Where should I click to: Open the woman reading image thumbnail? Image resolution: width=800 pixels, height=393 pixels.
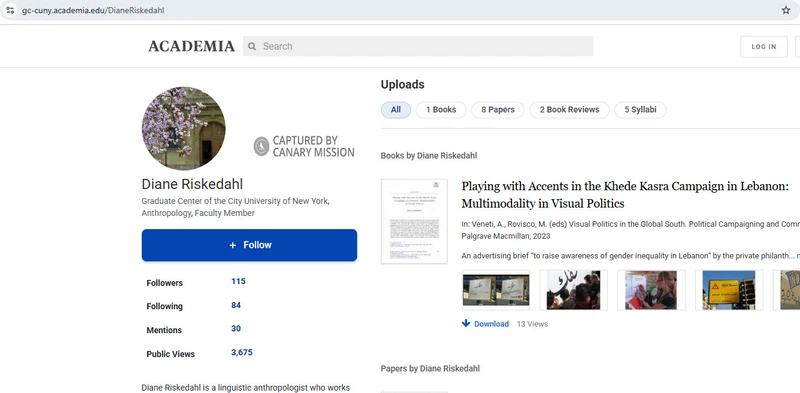651,290
